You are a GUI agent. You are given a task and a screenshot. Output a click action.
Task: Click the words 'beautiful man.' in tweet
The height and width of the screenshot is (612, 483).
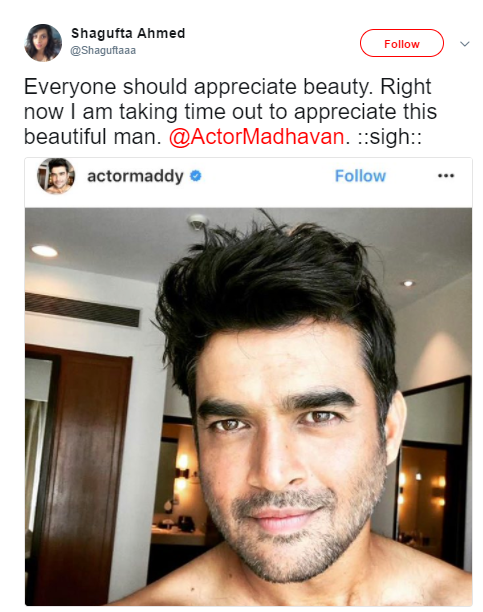point(93,137)
